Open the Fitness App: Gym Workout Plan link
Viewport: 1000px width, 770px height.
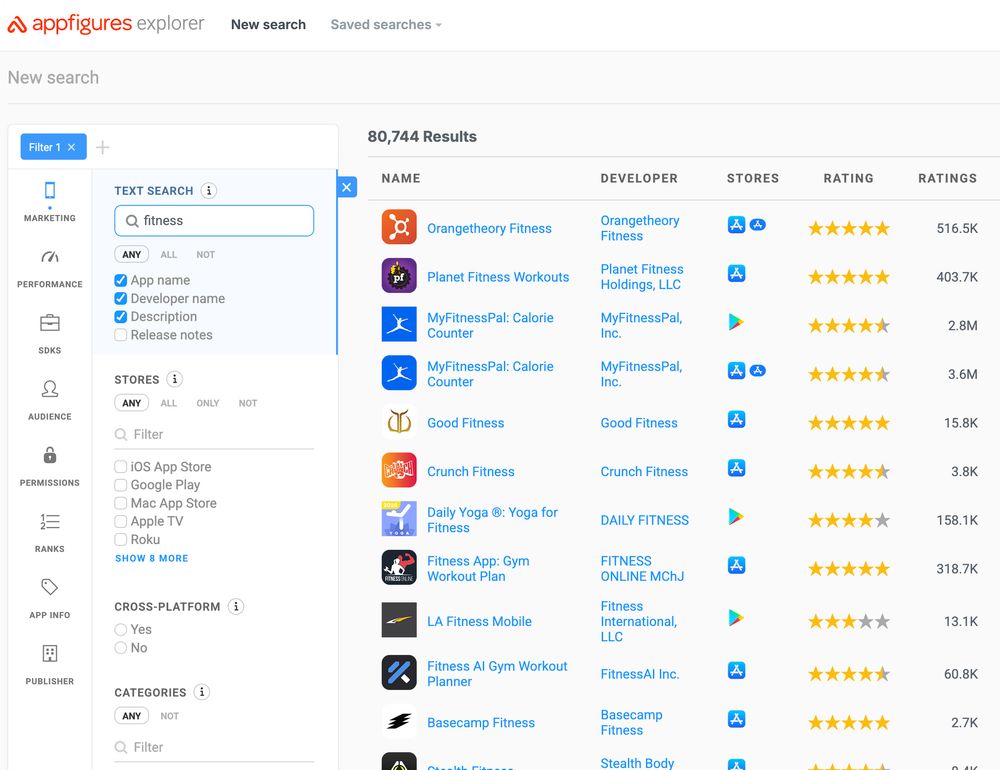pos(478,568)
